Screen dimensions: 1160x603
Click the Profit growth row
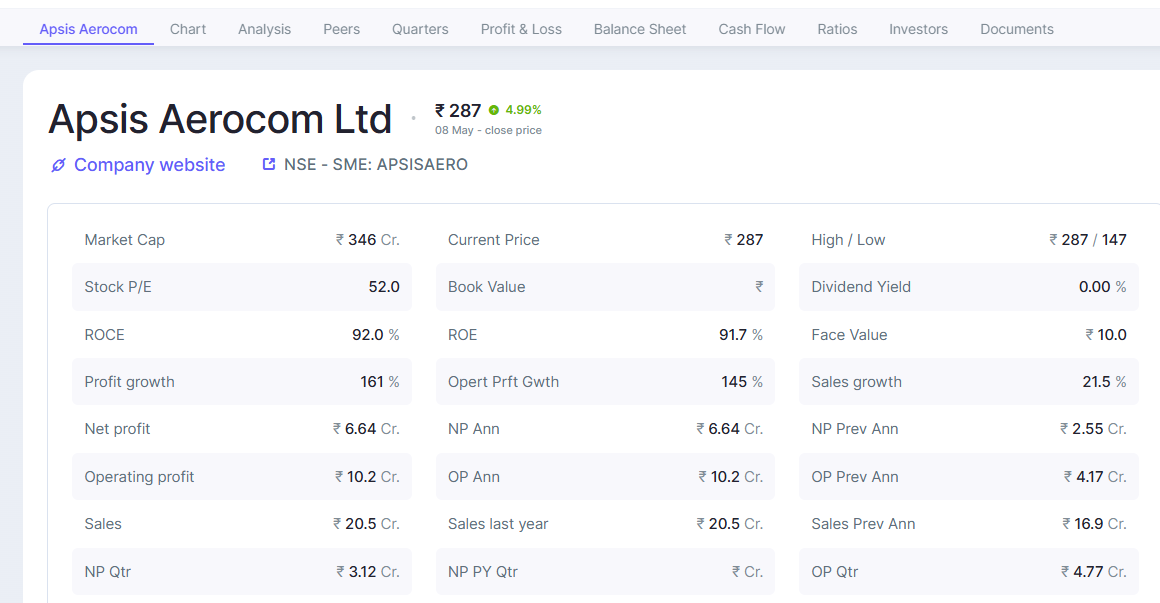(x=242, y=382)
